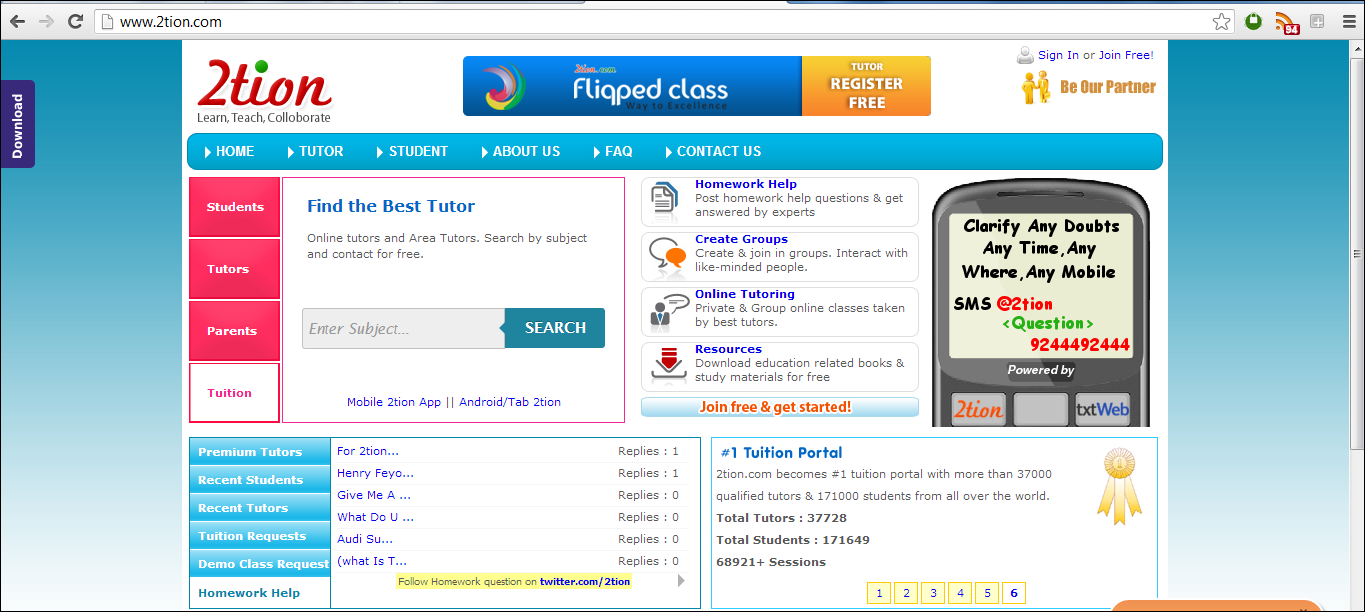Open the Audi Su... question
The height and width of the screenshot is (612, 1365).
[x=365, y=539]
